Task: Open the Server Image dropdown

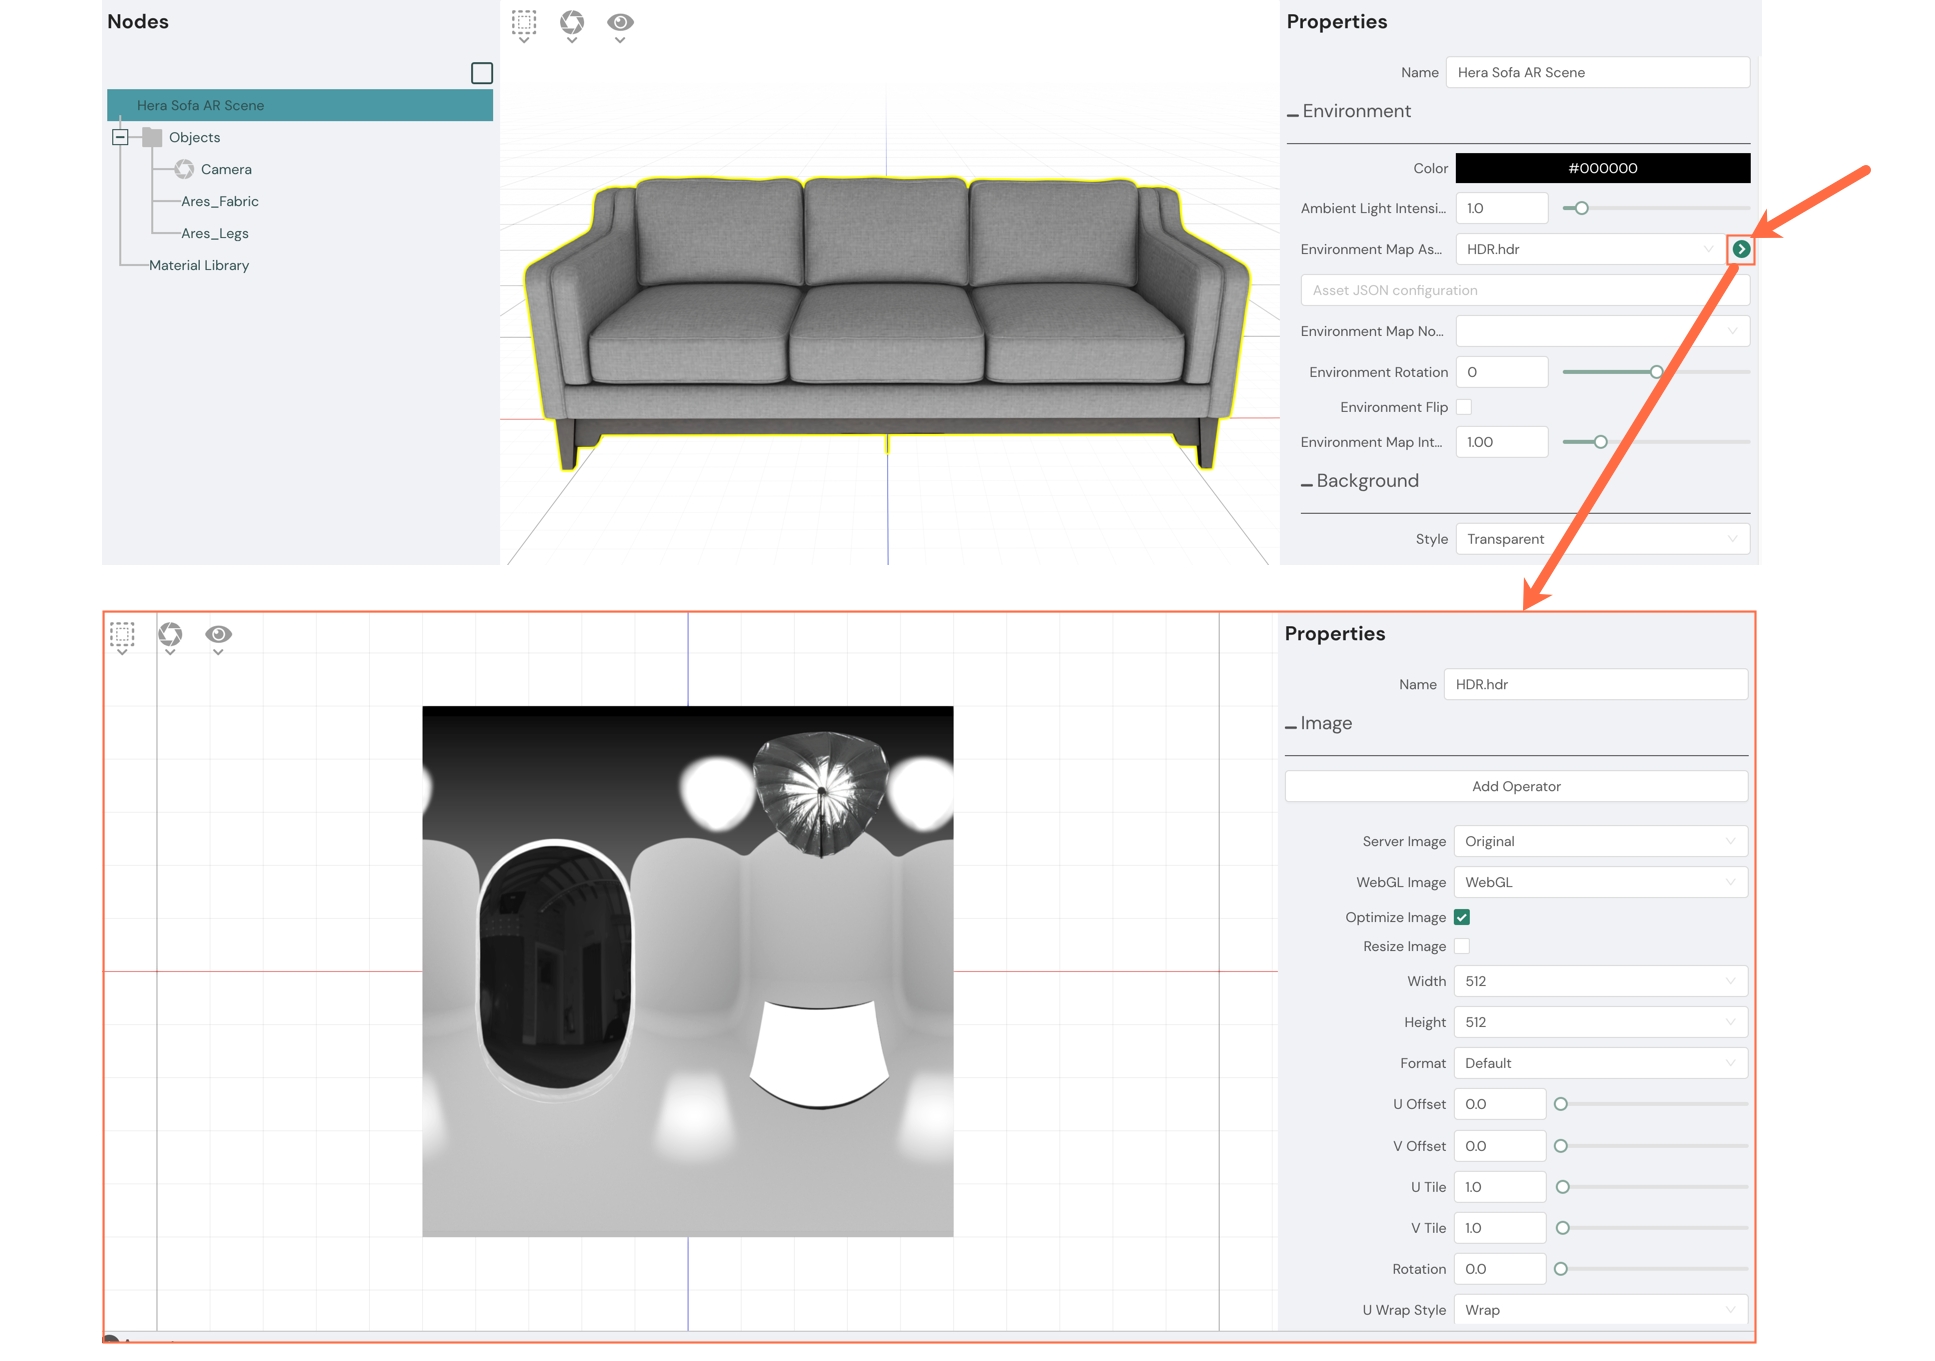Action: pos(1600,841)
